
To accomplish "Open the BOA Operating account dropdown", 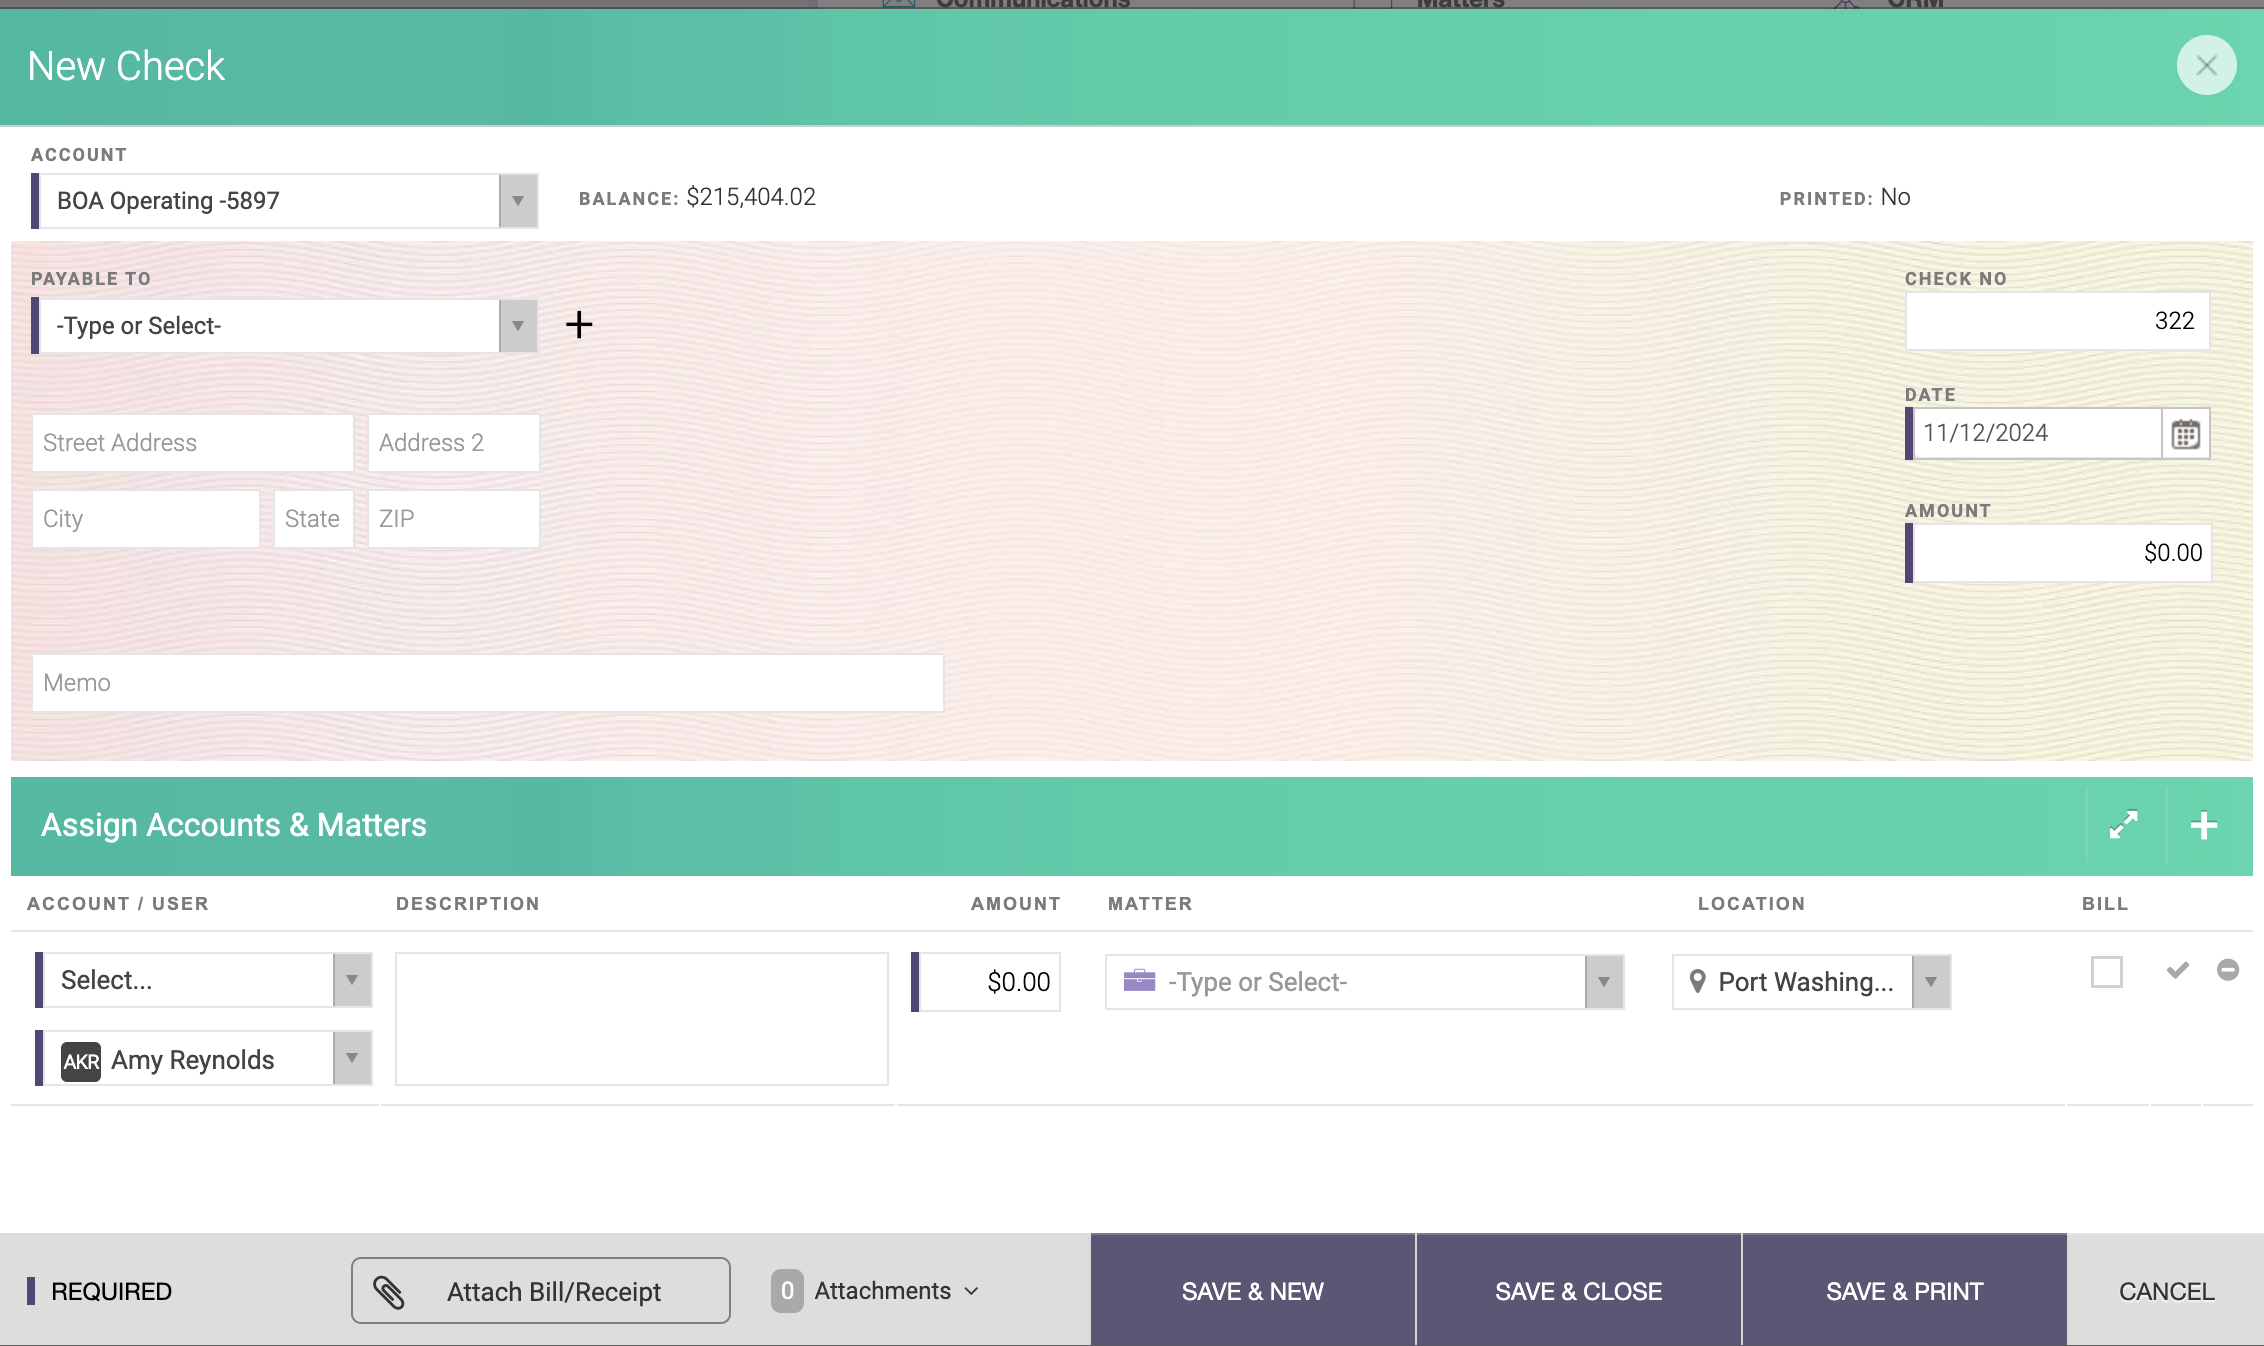I will (518, 201).
